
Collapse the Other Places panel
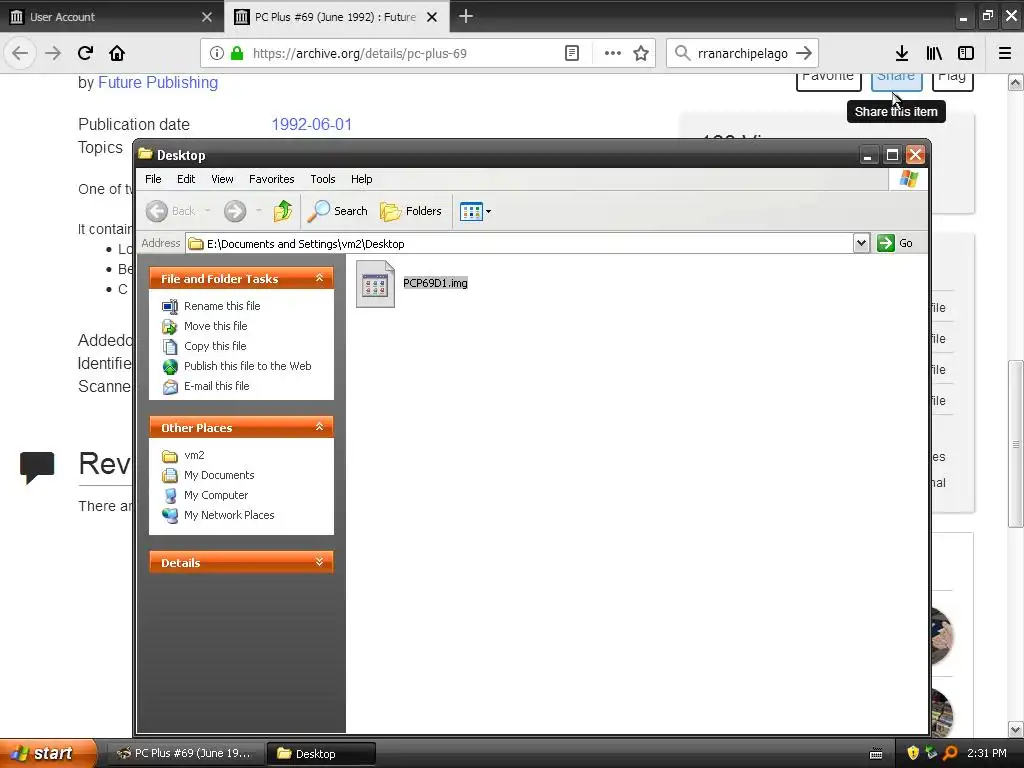319,427
